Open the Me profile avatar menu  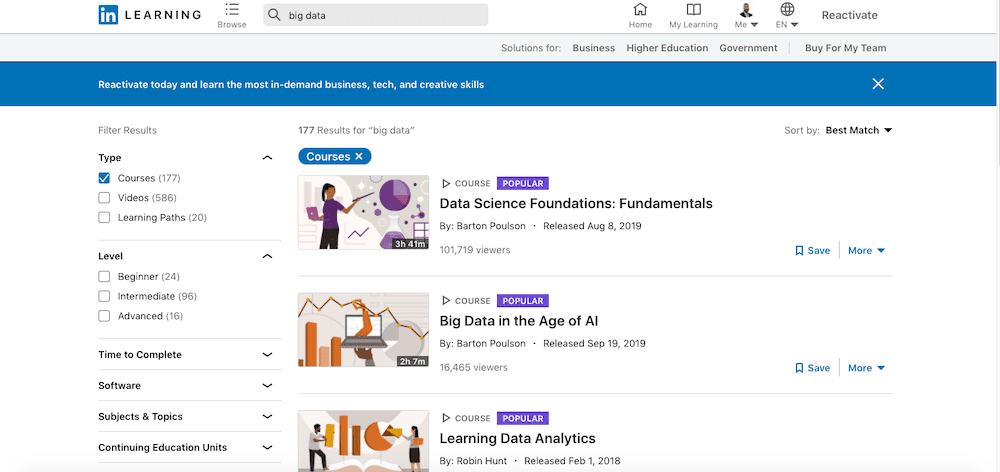click(x=746, y=10)
